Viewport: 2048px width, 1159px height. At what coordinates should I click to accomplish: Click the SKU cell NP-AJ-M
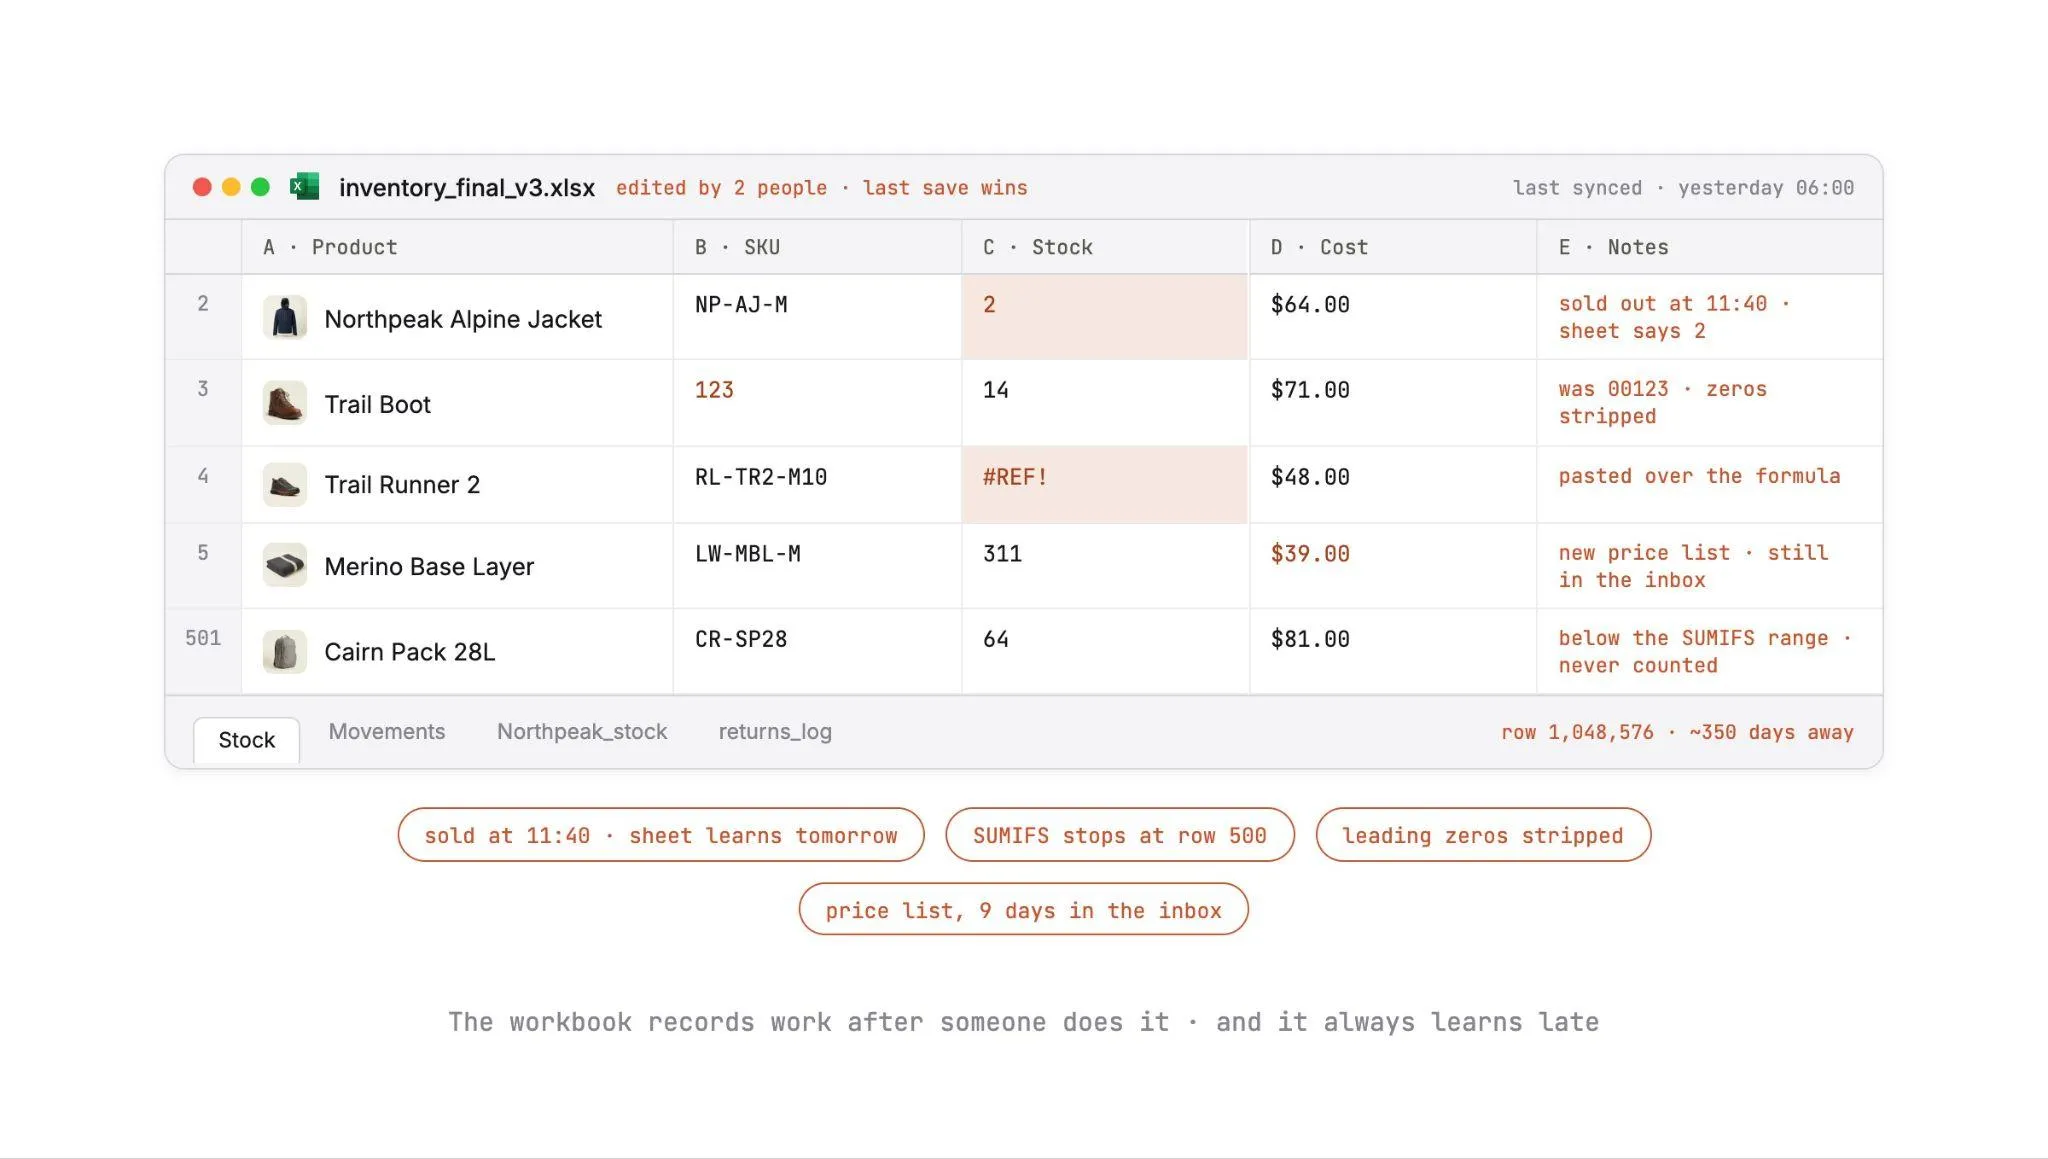(817, 317)
